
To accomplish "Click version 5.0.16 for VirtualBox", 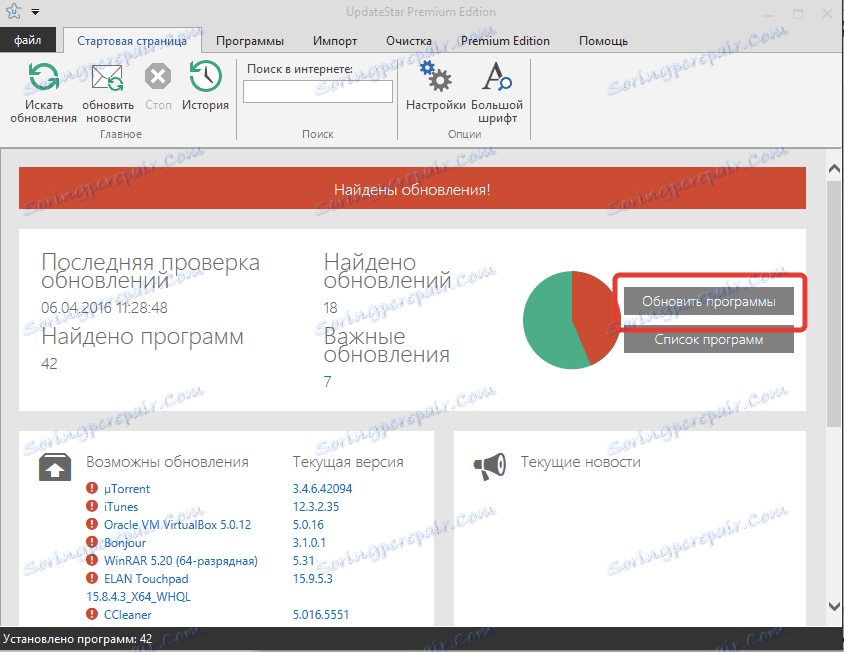I will point(308,524).
